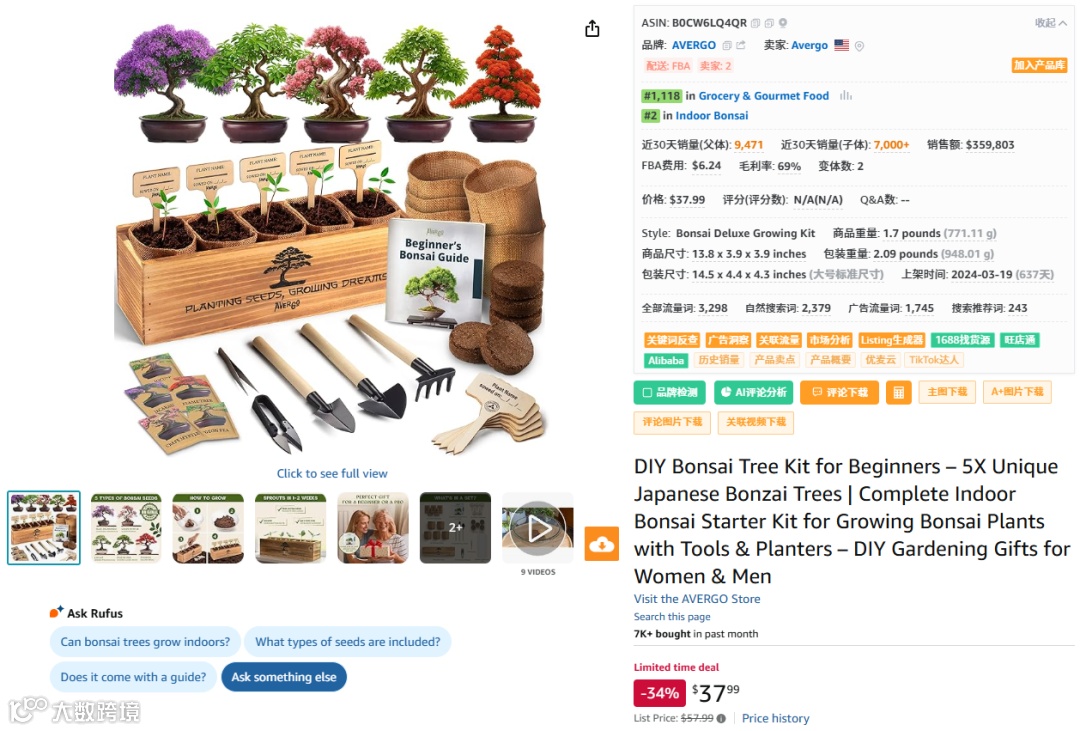Image resolution: width=1080 pixels, height=731 pixels.
Task: Click 加入产品库 add to product library
Action: coord(1039,65)
